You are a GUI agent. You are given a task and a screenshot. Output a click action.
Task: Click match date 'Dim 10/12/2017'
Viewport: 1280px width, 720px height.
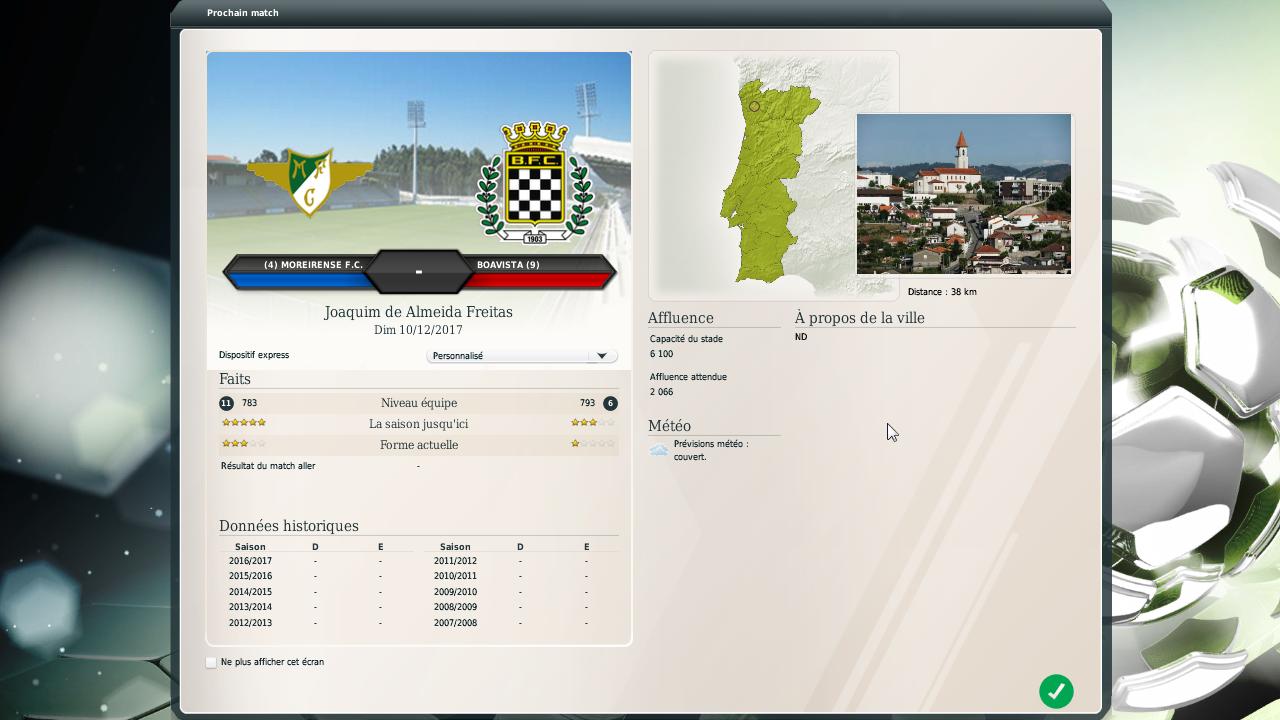(x=418, y=330)
